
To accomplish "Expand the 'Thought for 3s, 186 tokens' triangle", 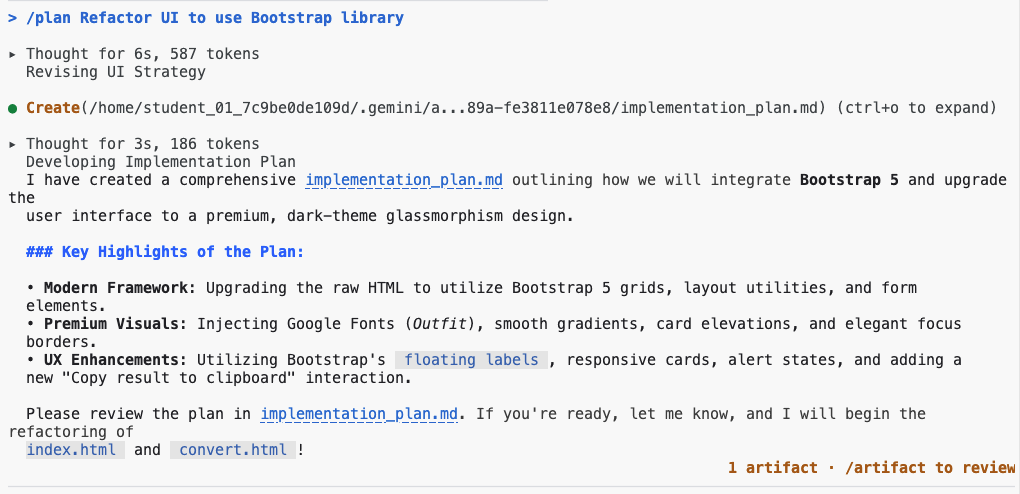I will pos(12,144).
